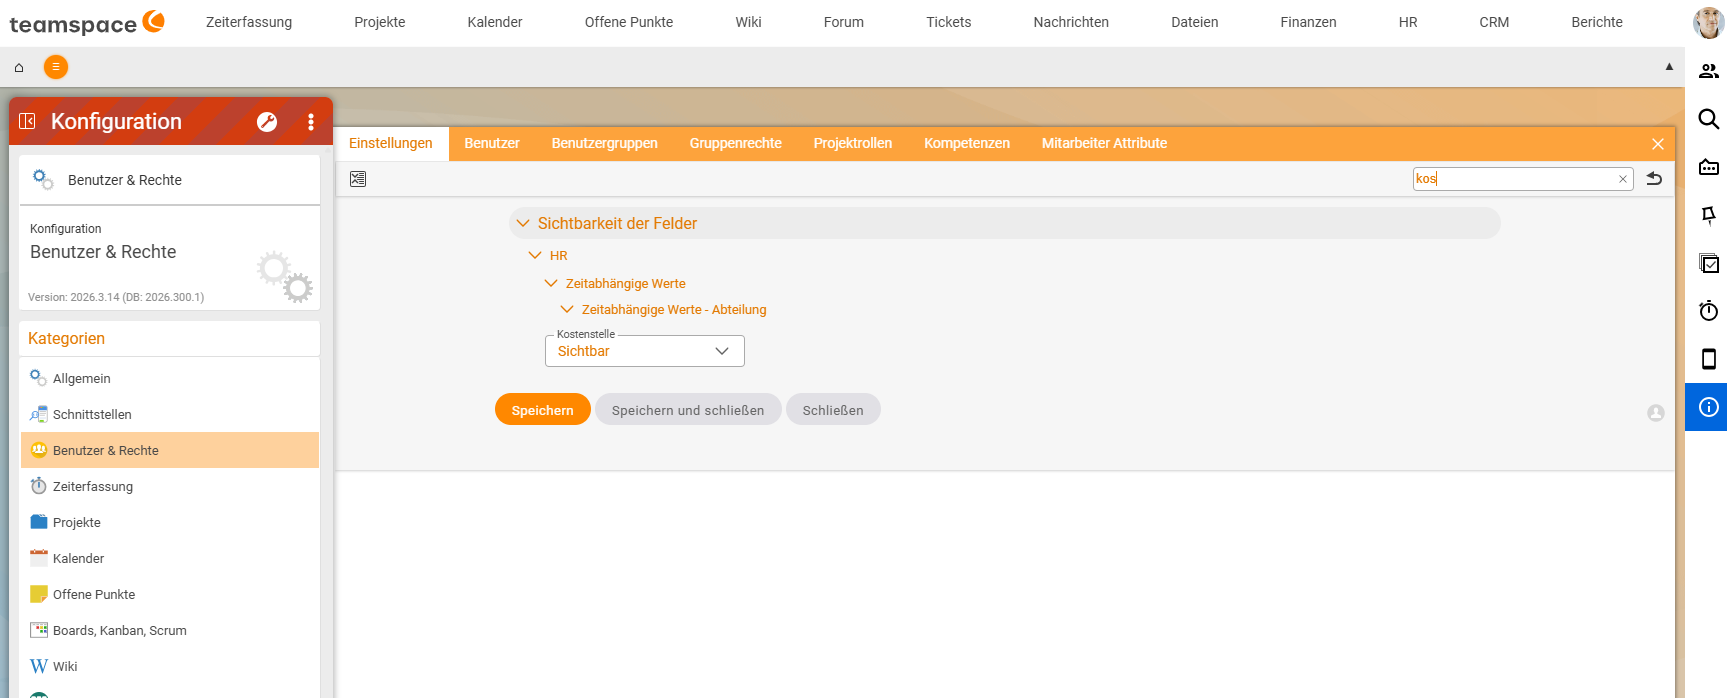Open the search magnifier in right sidebar
Screen dimensions: 1727x698
pos(1709,119)
